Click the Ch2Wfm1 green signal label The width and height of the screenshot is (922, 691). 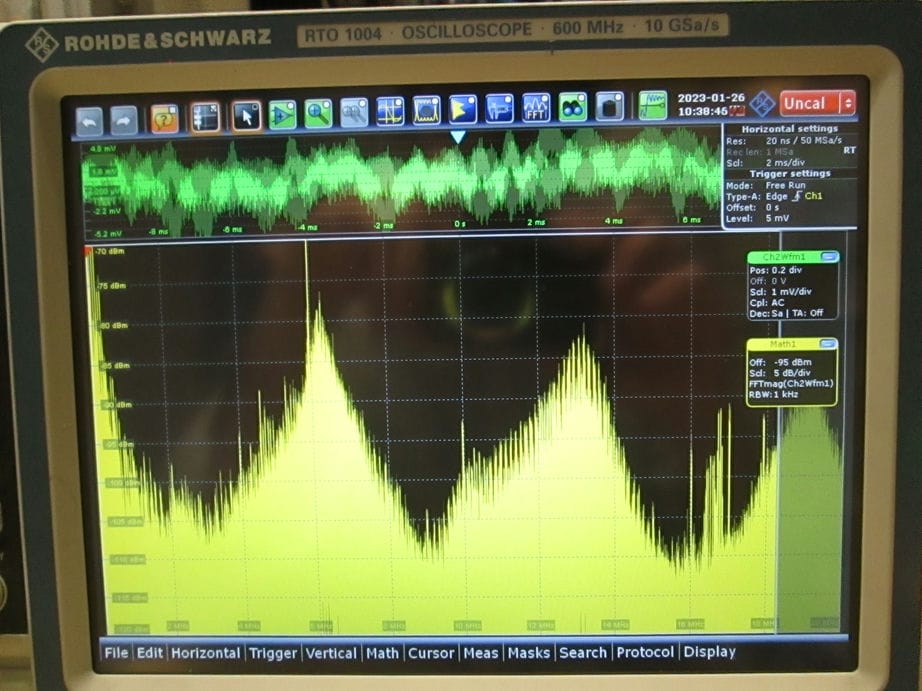(x=784, y=257)
